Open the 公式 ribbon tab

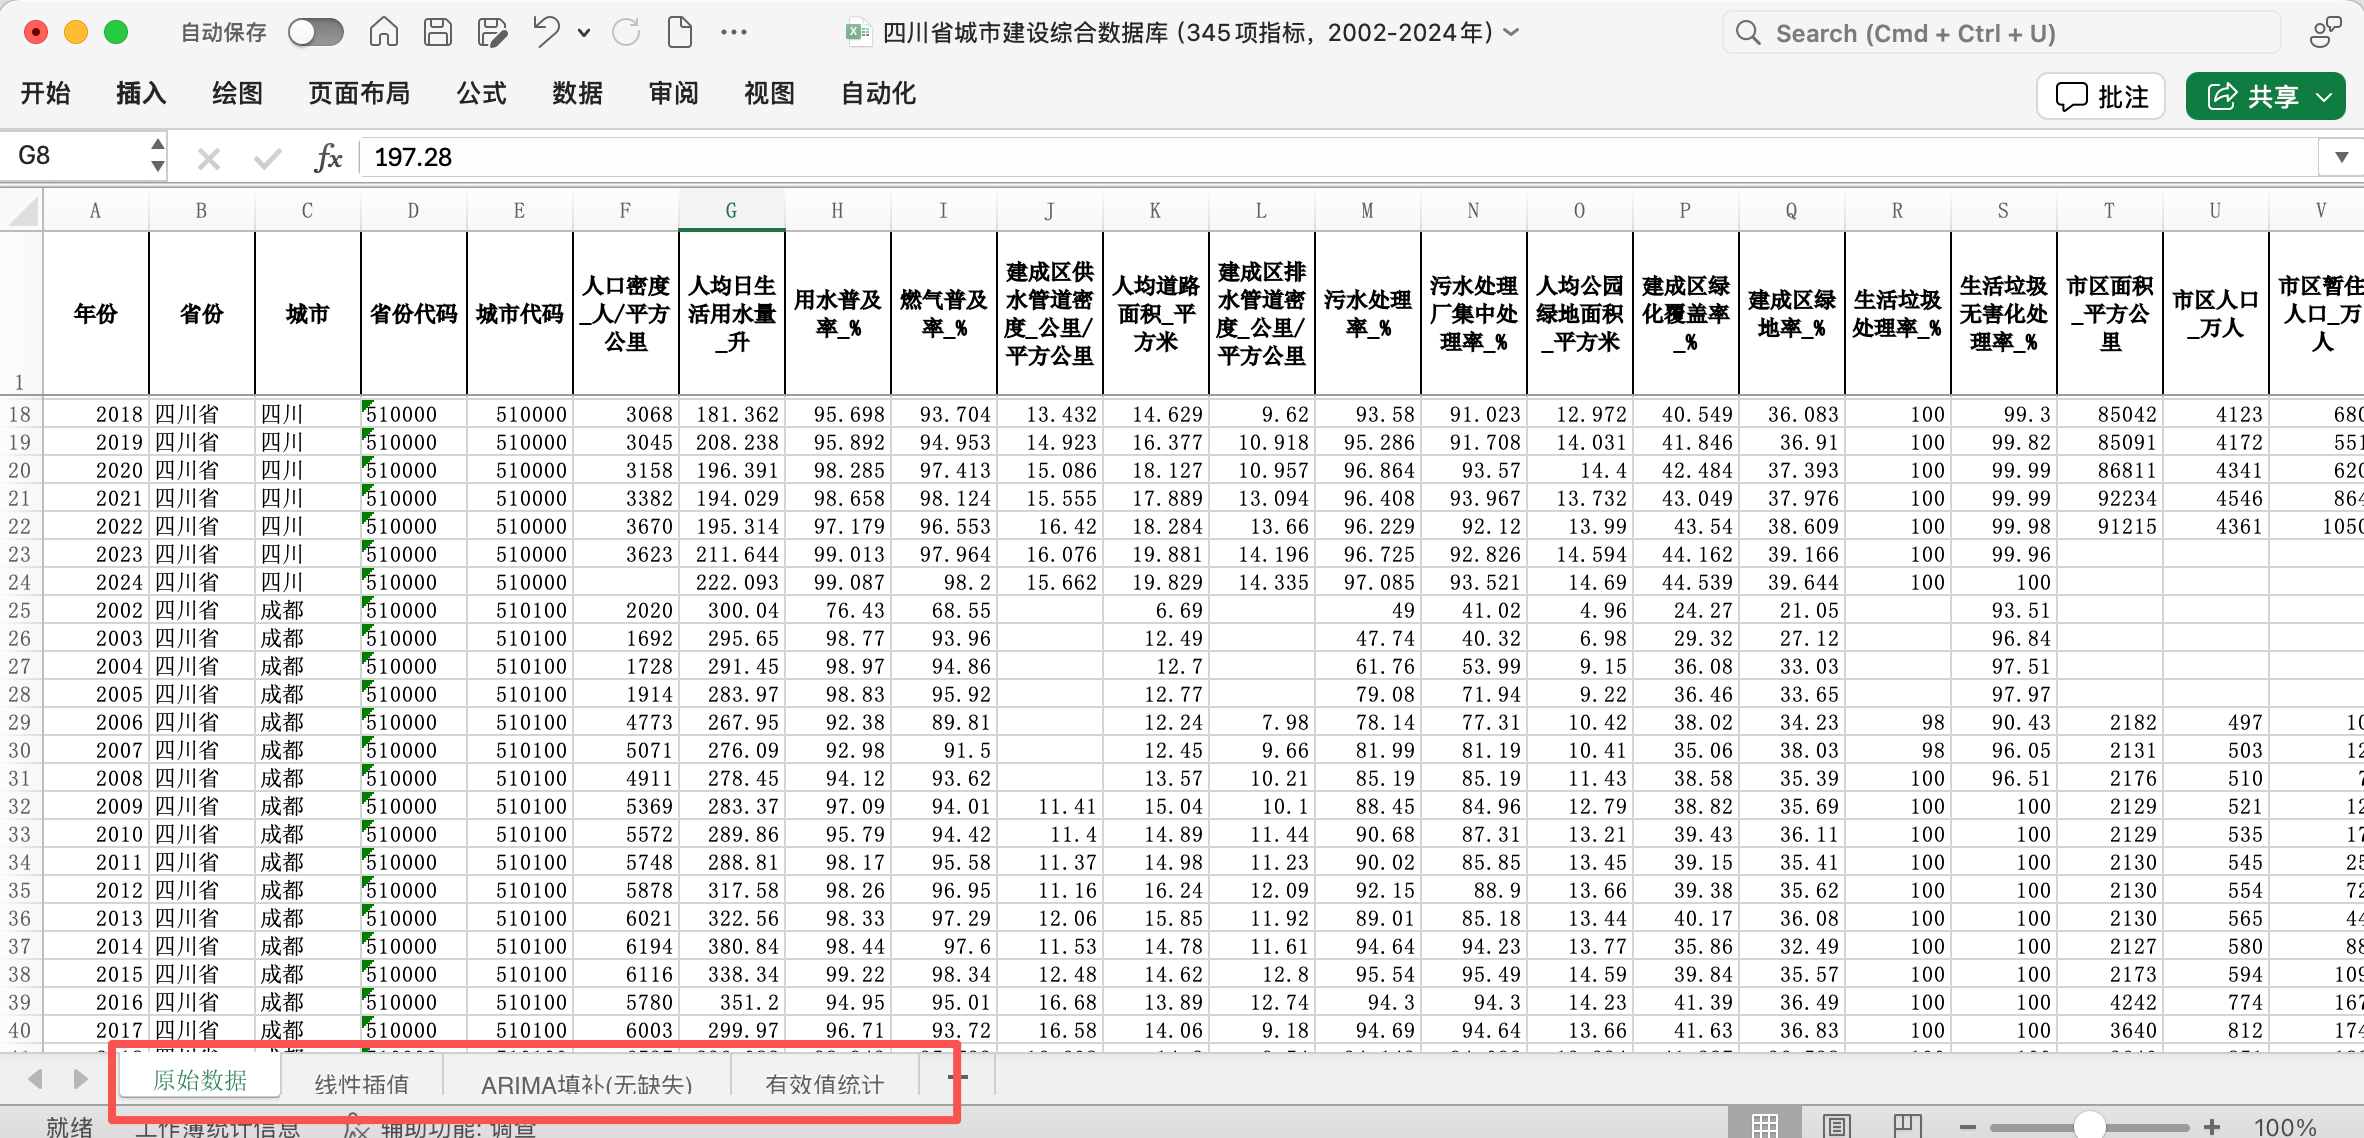point(481,93)
